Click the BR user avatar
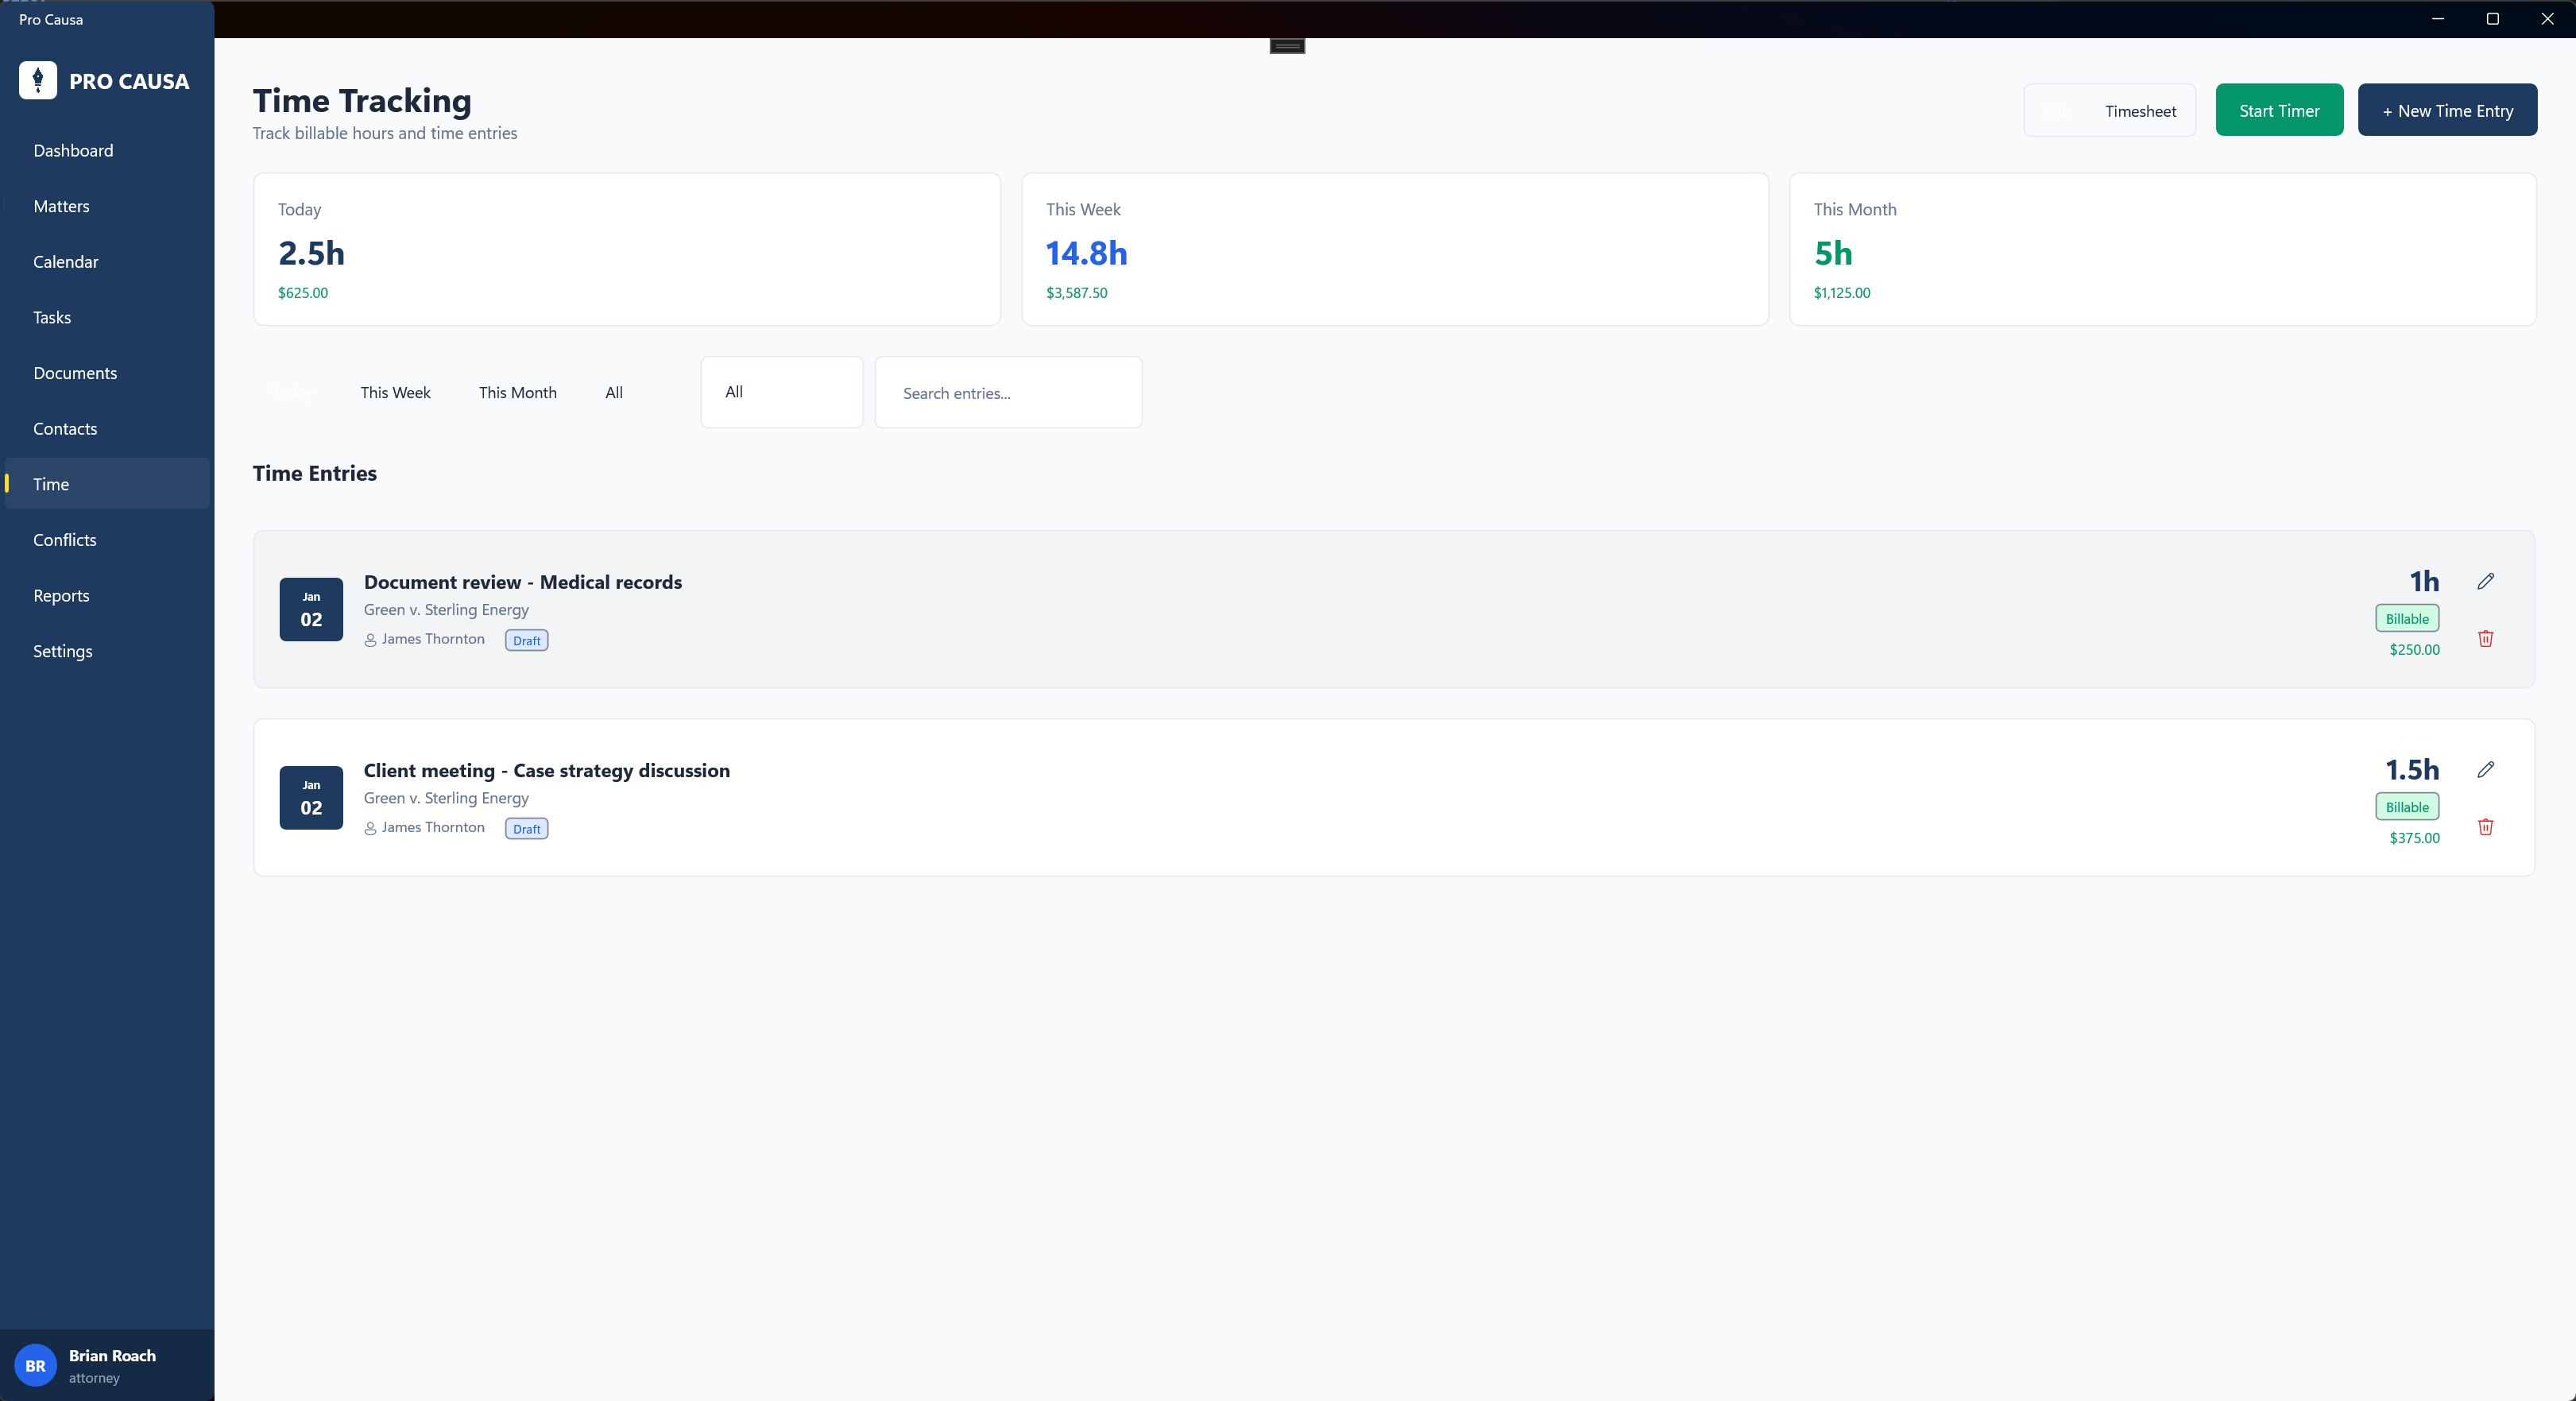This screenshot has height=1401, width=2576. [35, 1365]
